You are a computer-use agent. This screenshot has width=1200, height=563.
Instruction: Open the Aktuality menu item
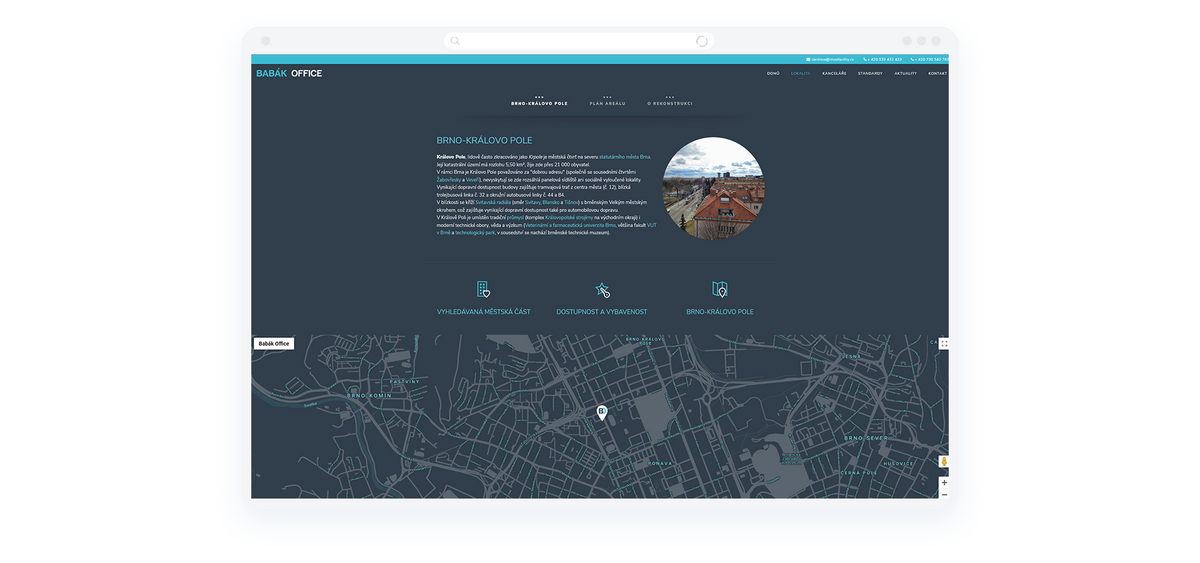905,73
